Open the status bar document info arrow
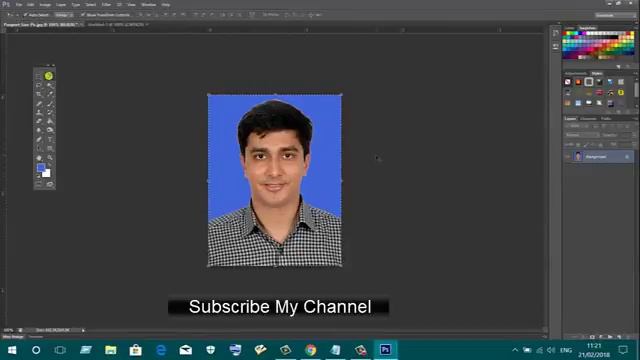Screen dimensions: 640x360 click(x=83, y=330)
